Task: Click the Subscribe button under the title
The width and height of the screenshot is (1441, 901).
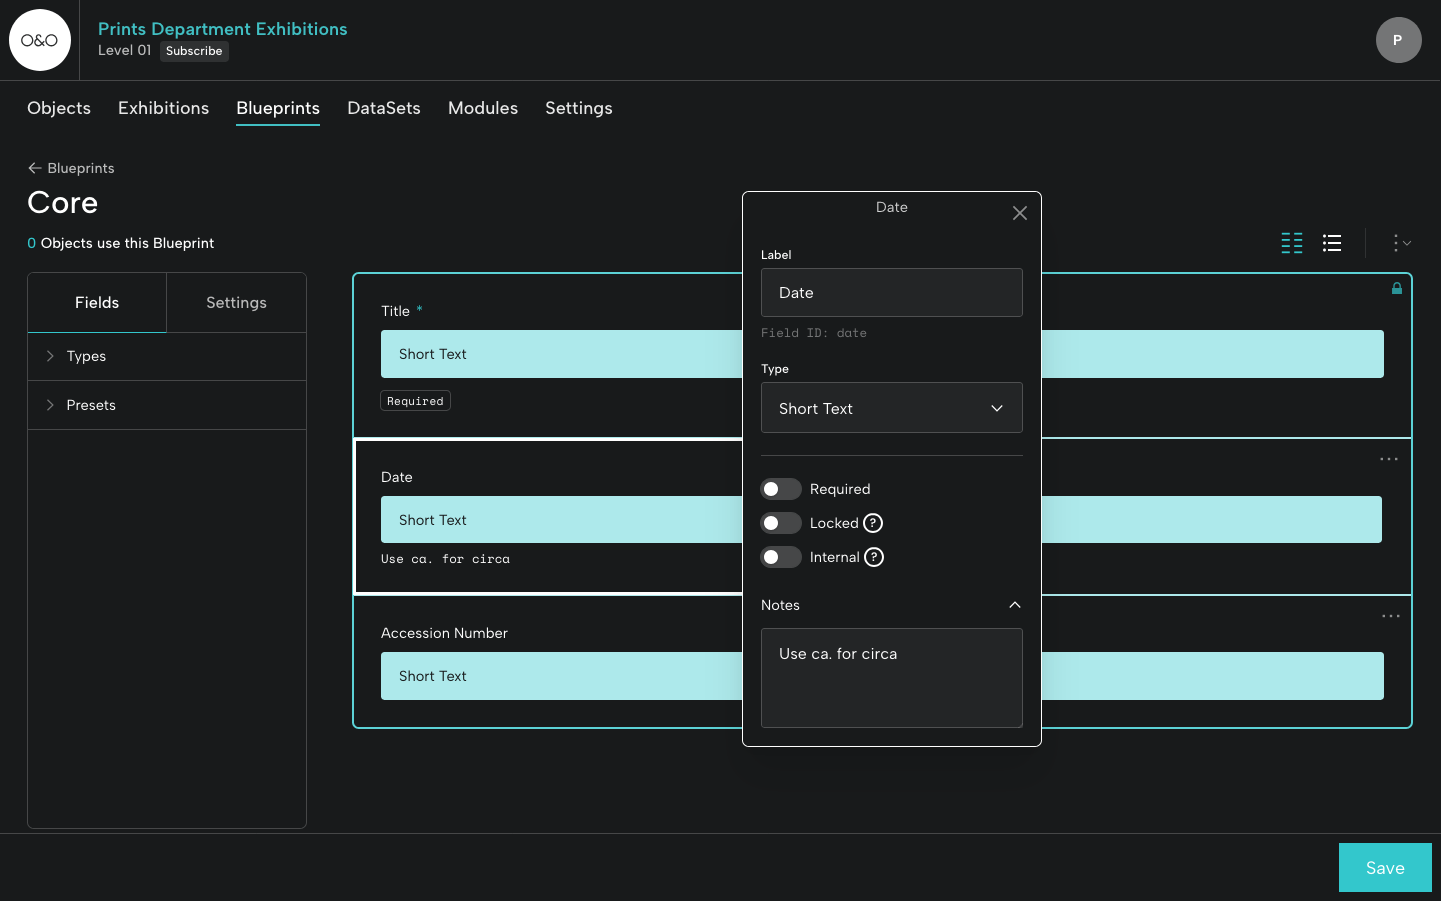Action: click(x=194, y=51)
